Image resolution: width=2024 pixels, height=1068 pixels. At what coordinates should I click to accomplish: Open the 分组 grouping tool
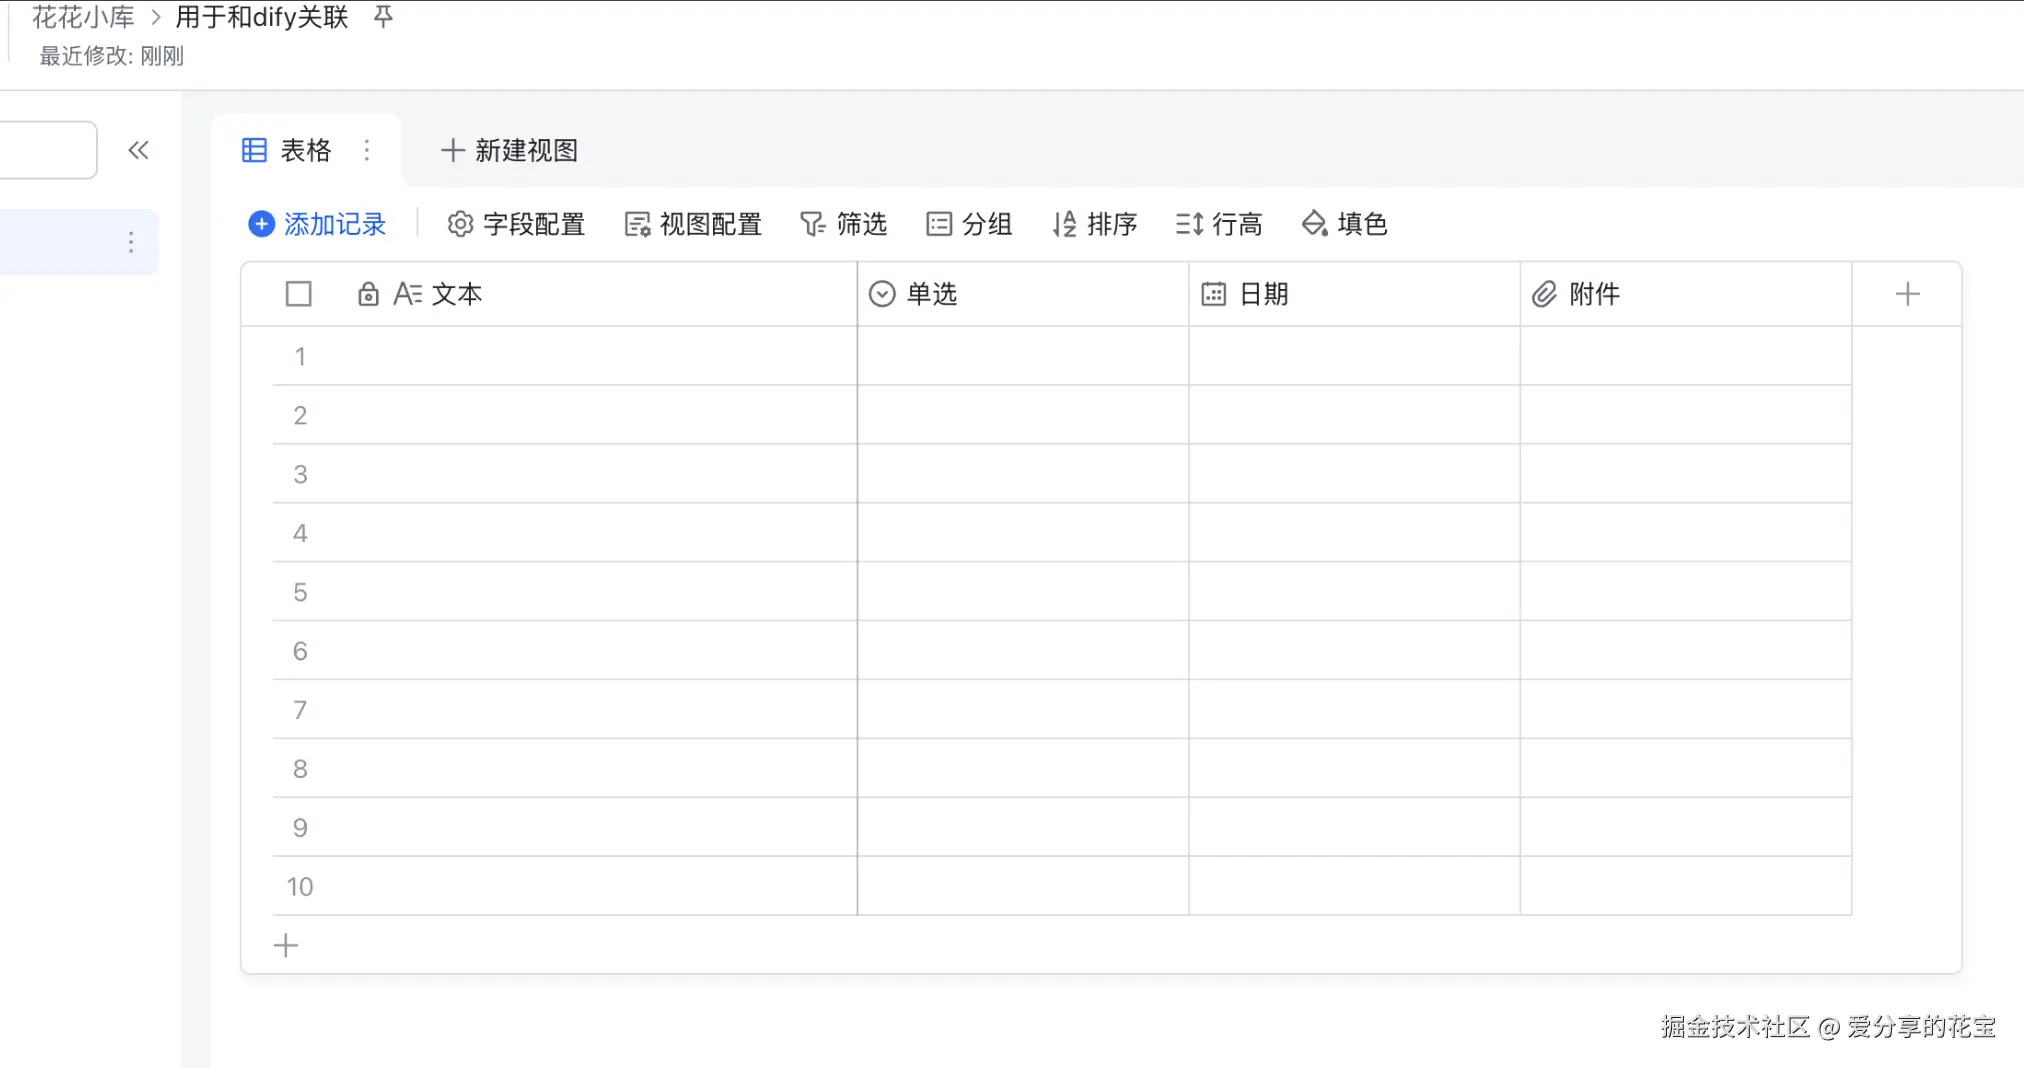pos(969,224)
